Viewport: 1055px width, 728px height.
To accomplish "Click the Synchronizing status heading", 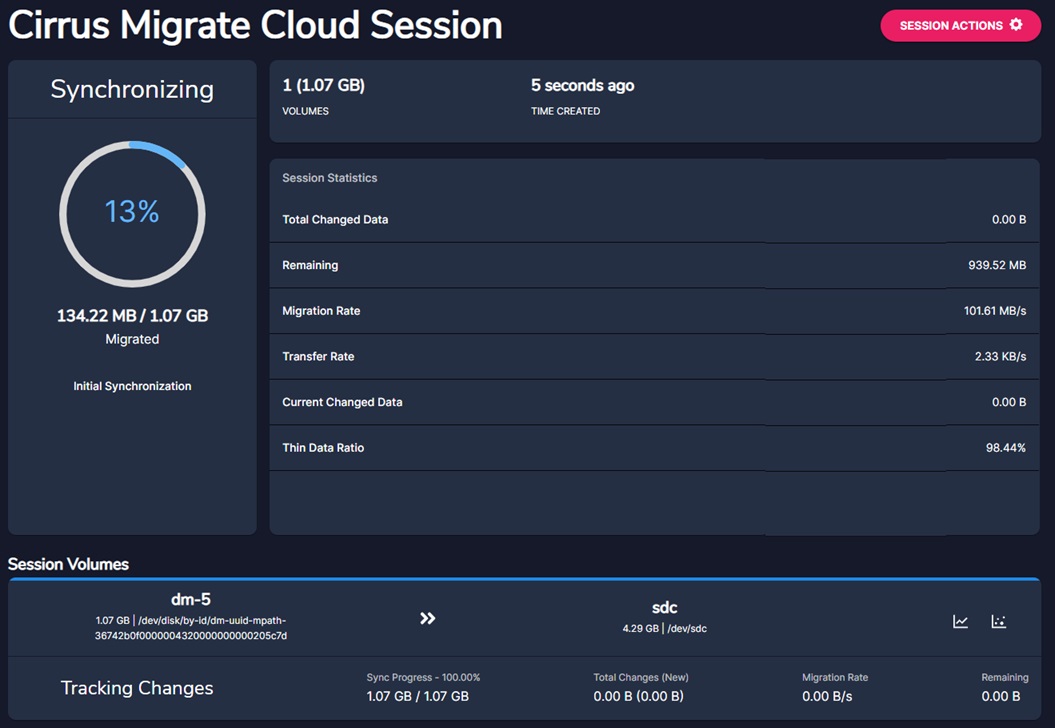I will 132,90.
